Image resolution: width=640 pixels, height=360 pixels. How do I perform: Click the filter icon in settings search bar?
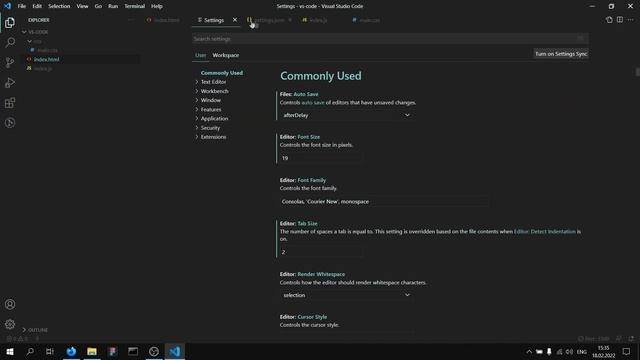[580, 38]
